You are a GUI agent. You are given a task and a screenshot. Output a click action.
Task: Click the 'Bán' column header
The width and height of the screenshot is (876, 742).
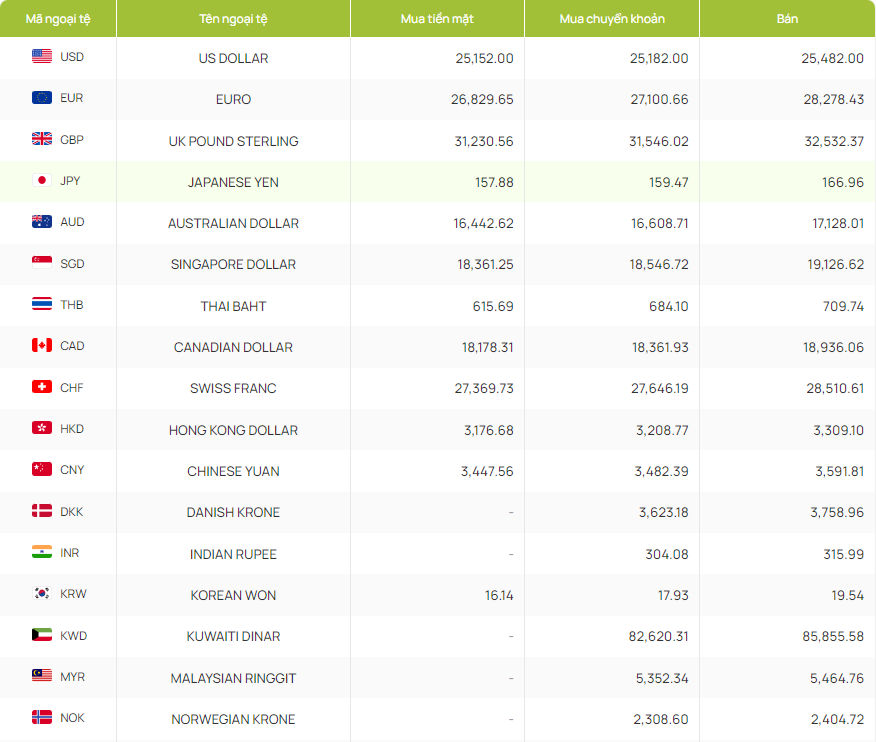click(787, 19)
